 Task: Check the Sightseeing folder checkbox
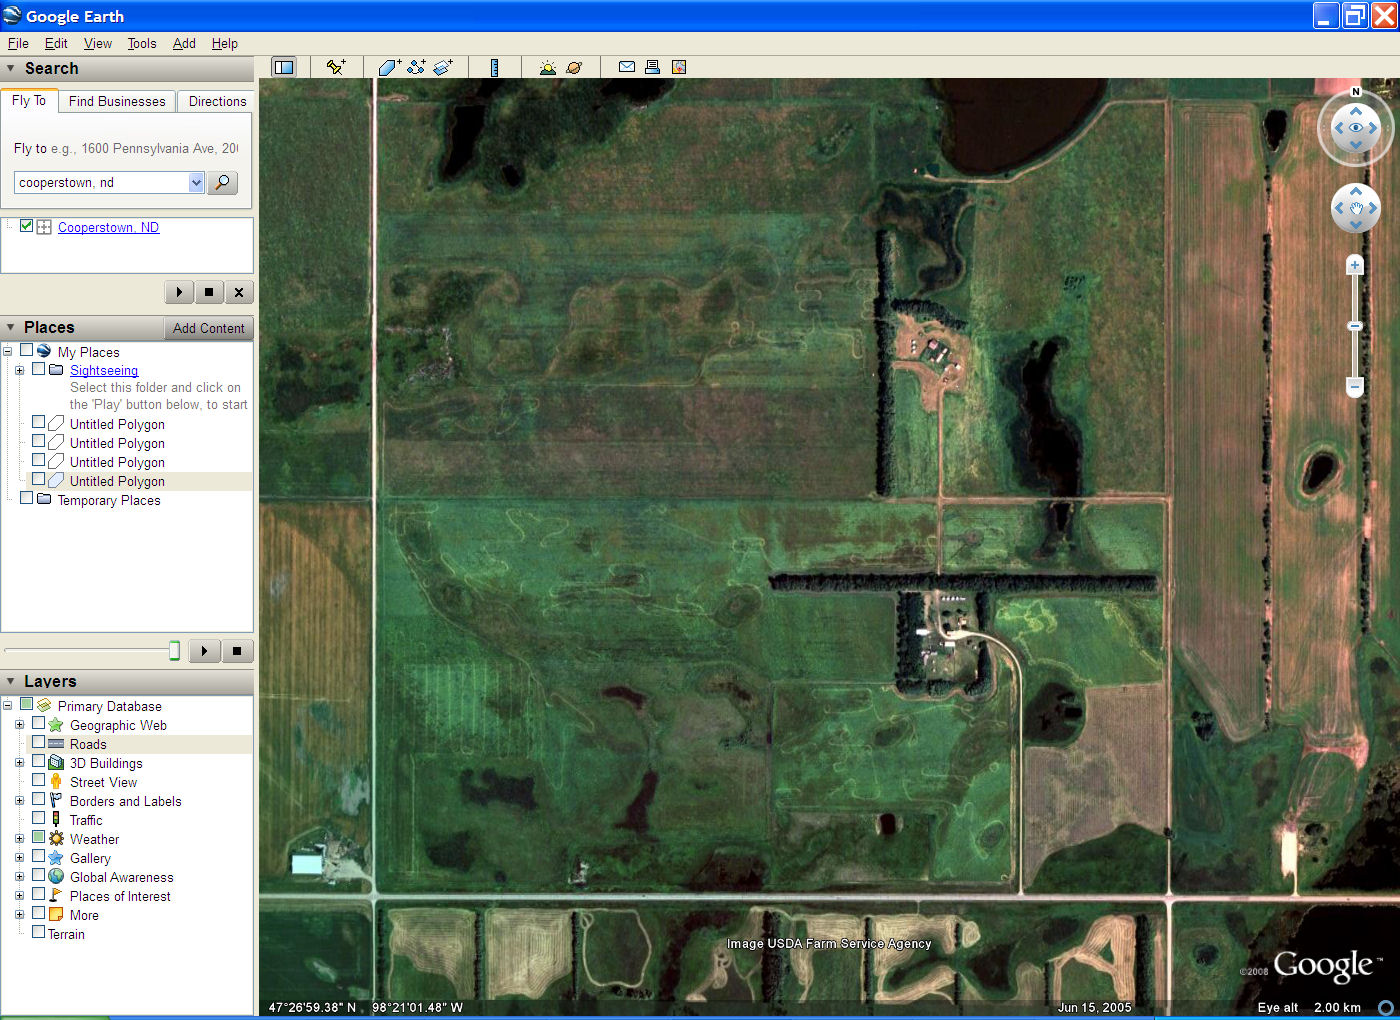(39, 368)
